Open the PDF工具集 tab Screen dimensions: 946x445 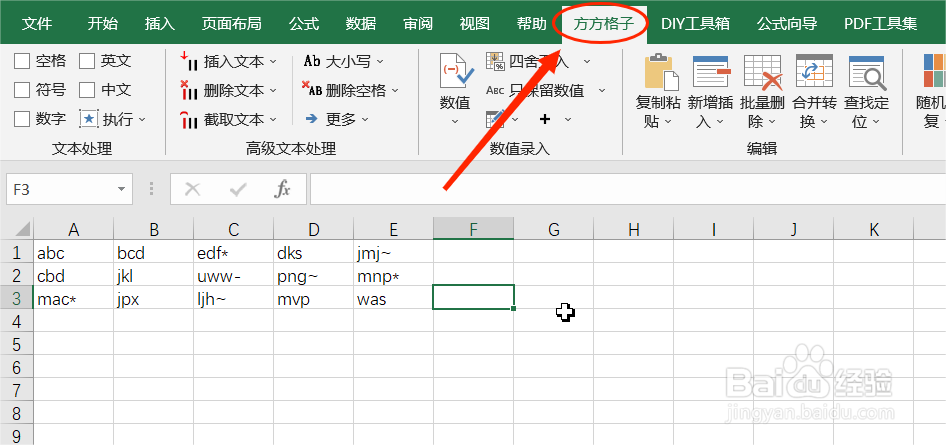click(x=881, y=24)
